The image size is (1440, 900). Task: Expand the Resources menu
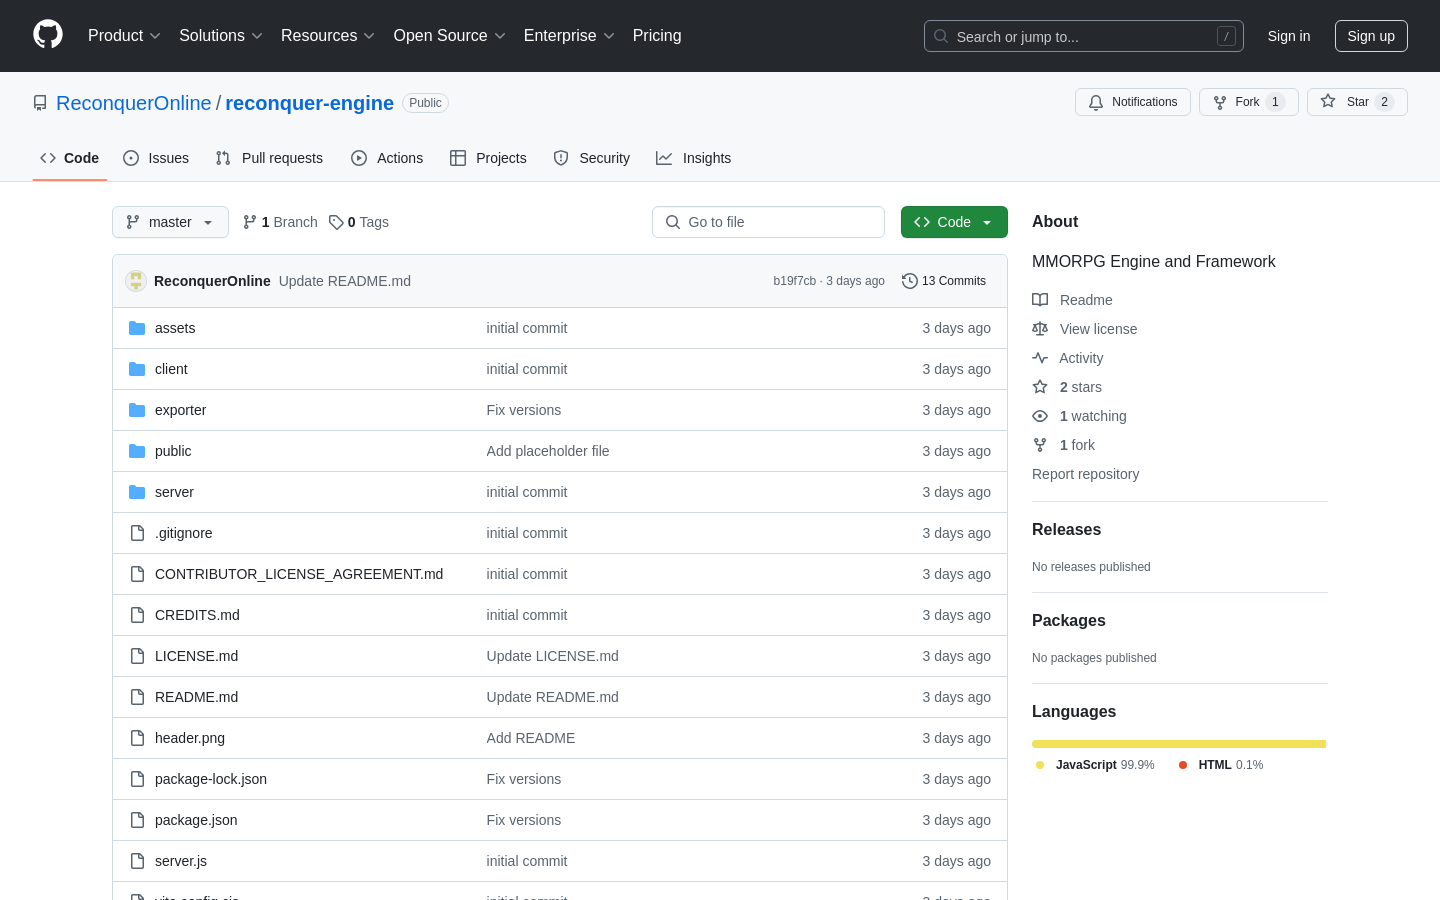click(x=328, y=36)
